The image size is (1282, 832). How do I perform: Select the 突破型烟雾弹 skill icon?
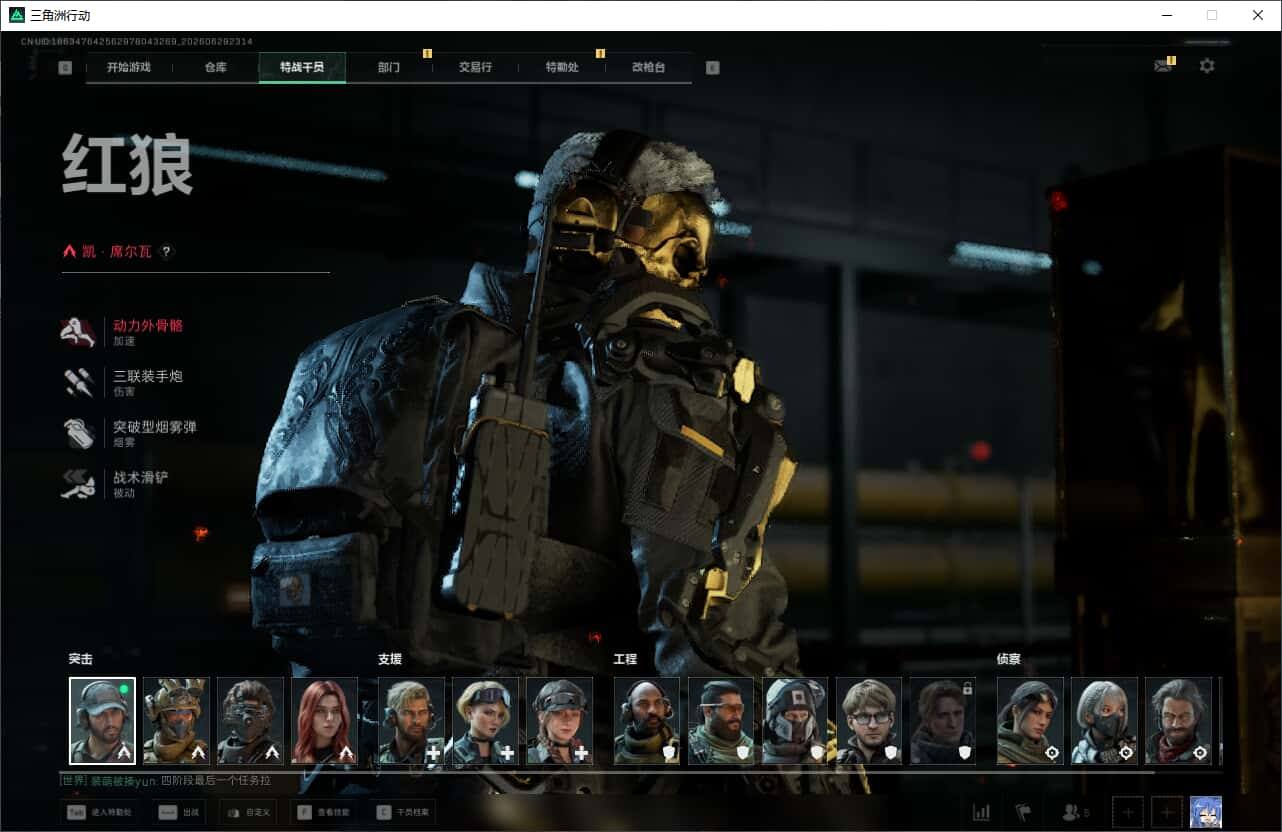[x=79, y=433]
